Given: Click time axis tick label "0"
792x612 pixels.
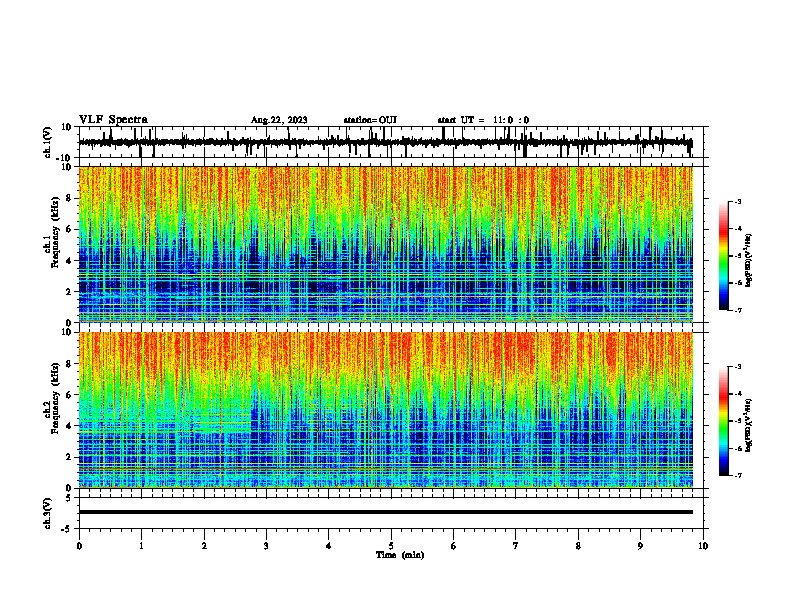Looking at the screenshot, I should pos(79,546).
